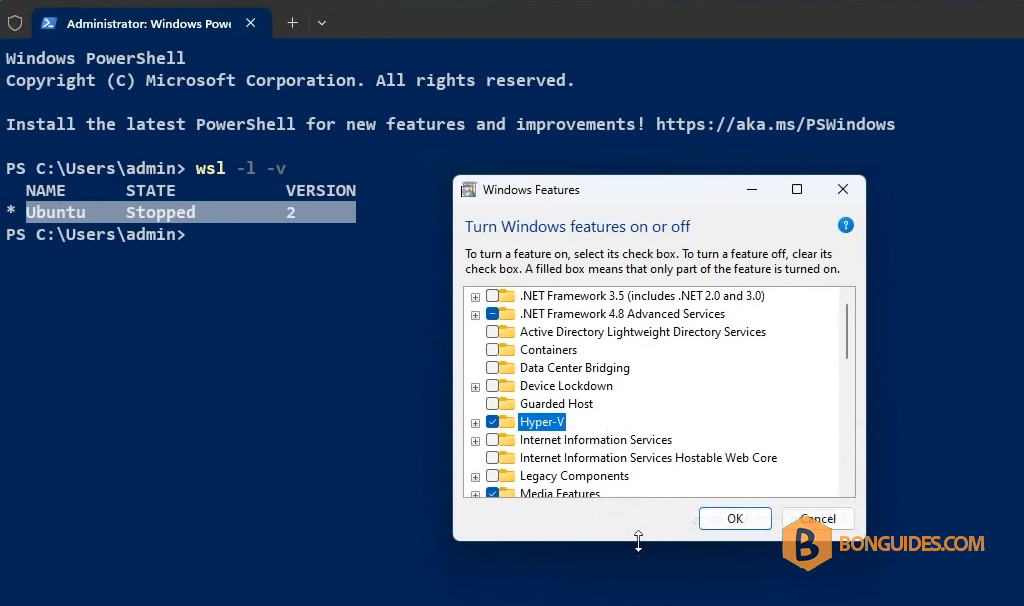Check the Legacy Components checkbox
This screenshot has height=606, width=1024.
point(492,475)
